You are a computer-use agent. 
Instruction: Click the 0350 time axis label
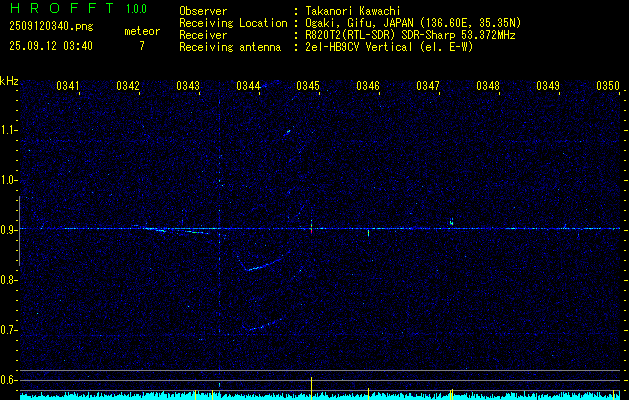[x=608, y=85]
